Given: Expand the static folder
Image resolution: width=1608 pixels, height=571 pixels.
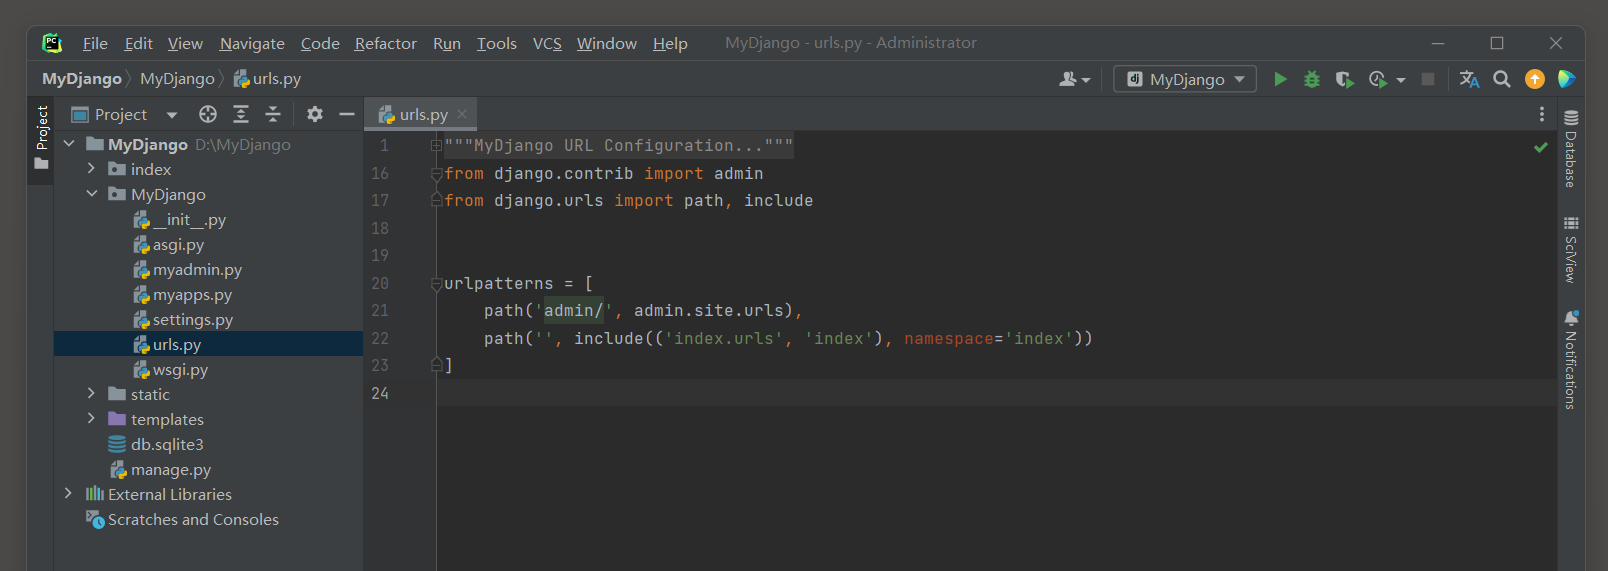Looking at the screenshot, I should 91,394.
